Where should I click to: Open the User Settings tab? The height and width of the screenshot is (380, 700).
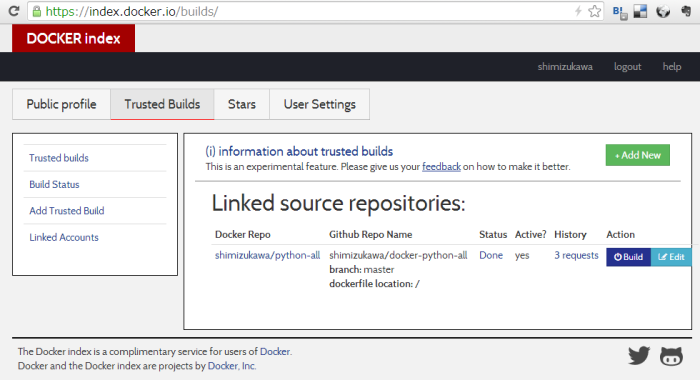point(320,104)
